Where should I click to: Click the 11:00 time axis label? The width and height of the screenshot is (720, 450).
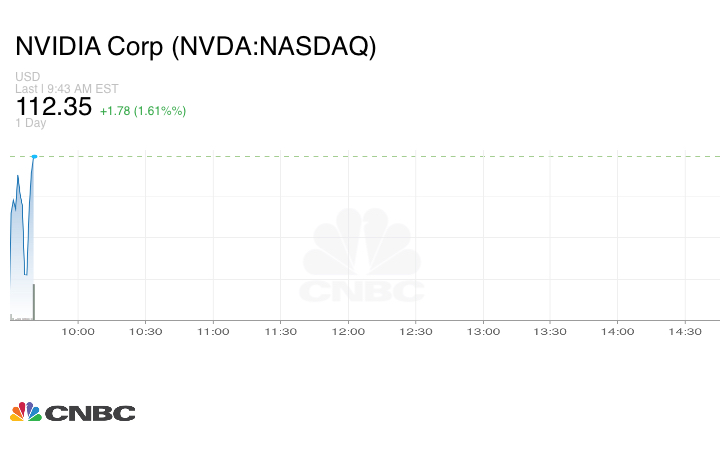tap(213, 332)
